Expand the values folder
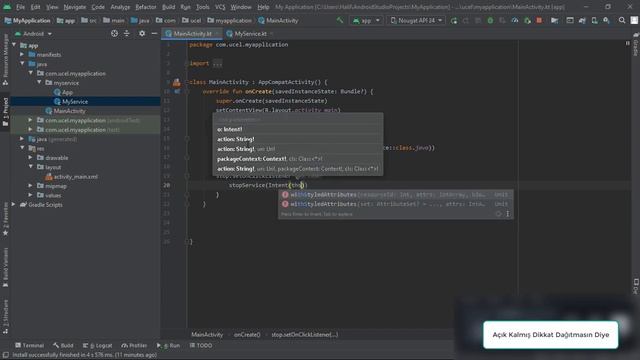Viewport: 640px width, 360px height. [31, 195]
